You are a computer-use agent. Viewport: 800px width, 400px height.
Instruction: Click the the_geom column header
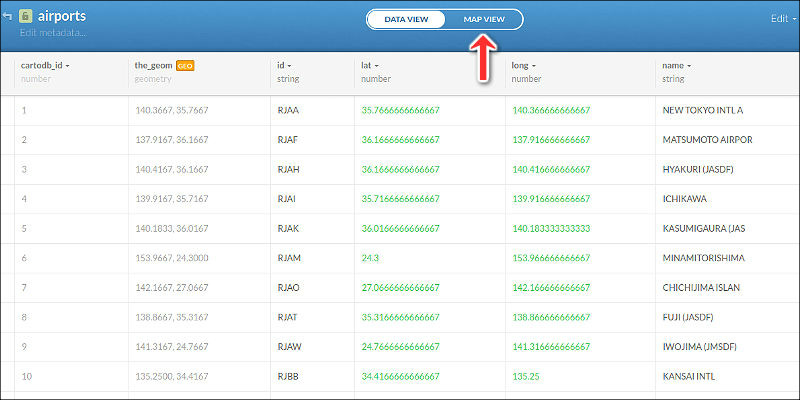(x=153, y=65)
